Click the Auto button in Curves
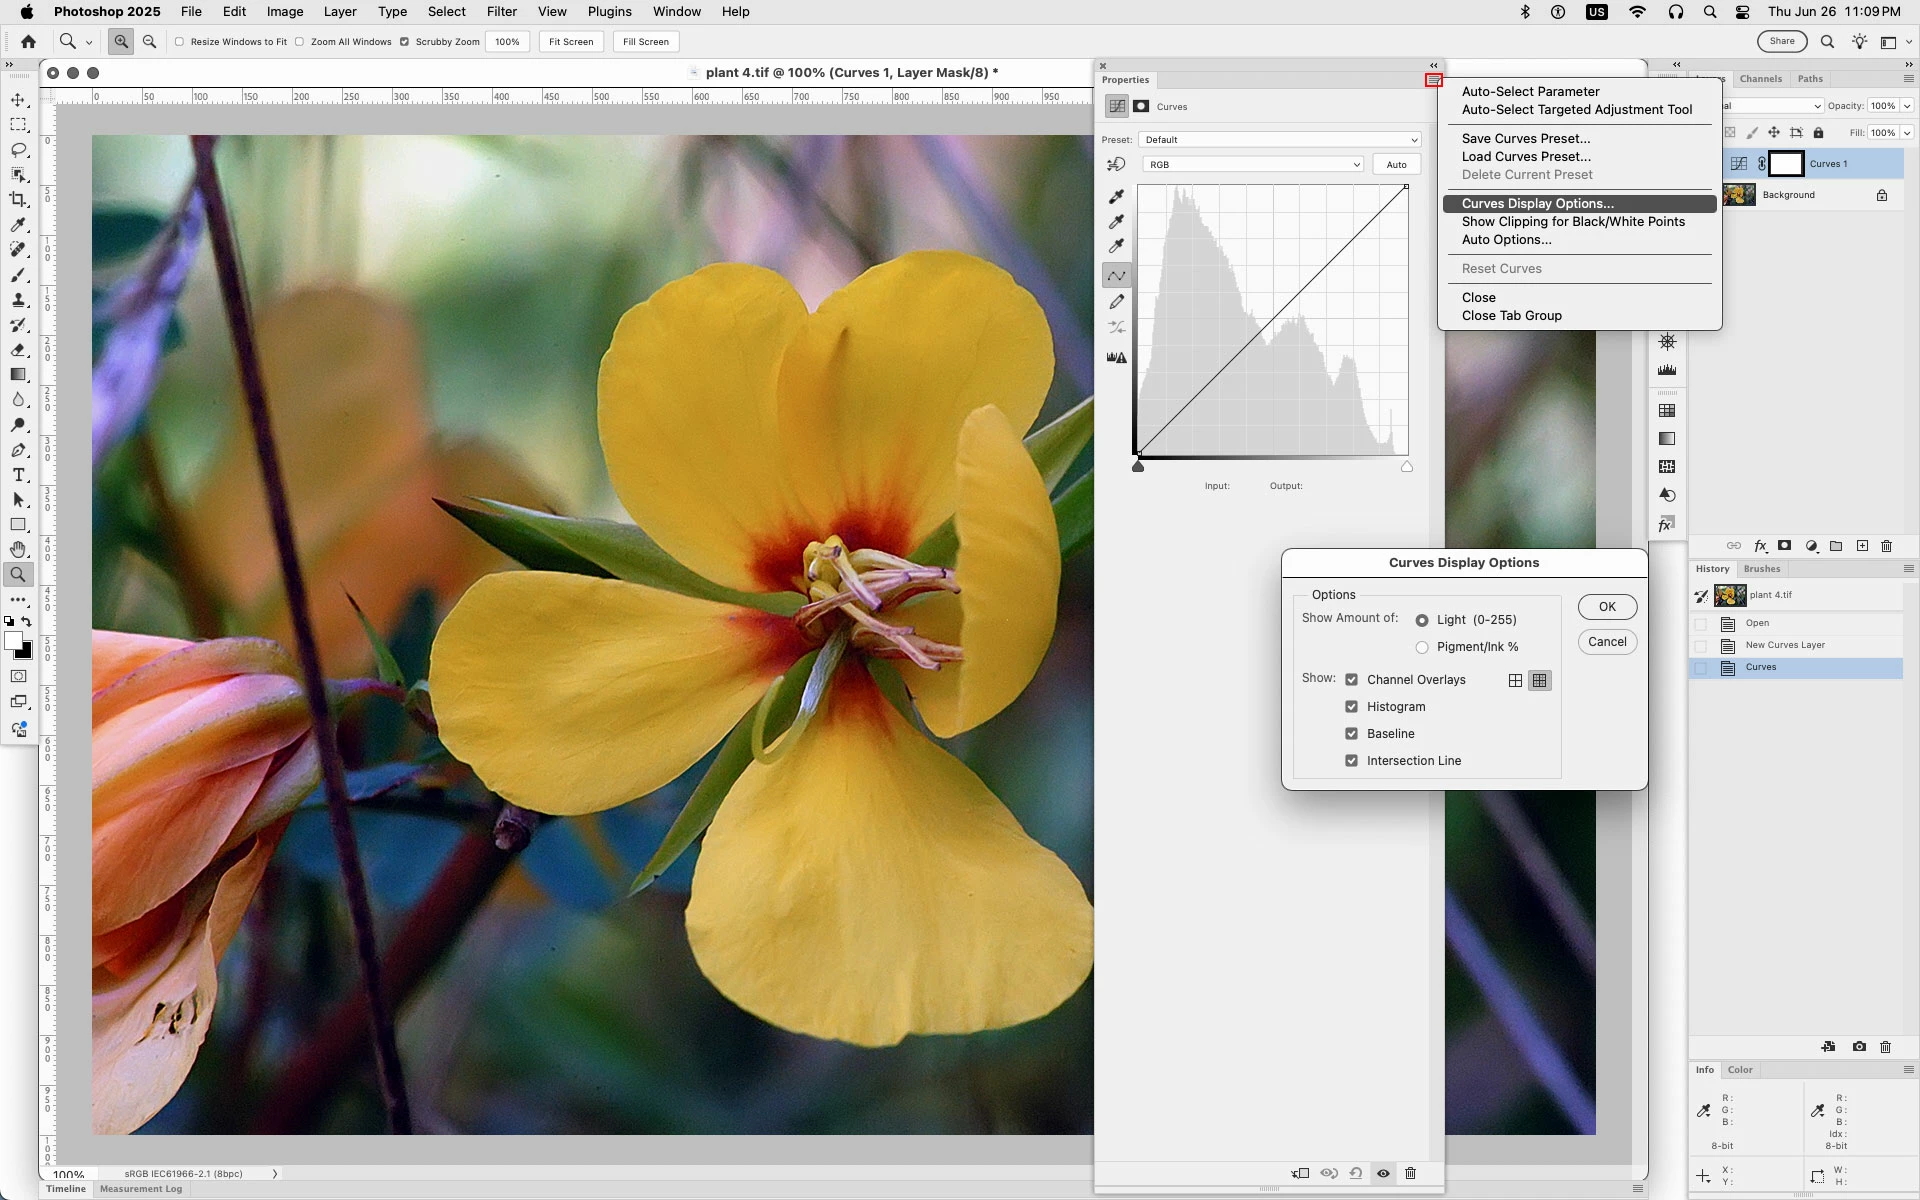1920x1200 pixels. (1396, 165)
